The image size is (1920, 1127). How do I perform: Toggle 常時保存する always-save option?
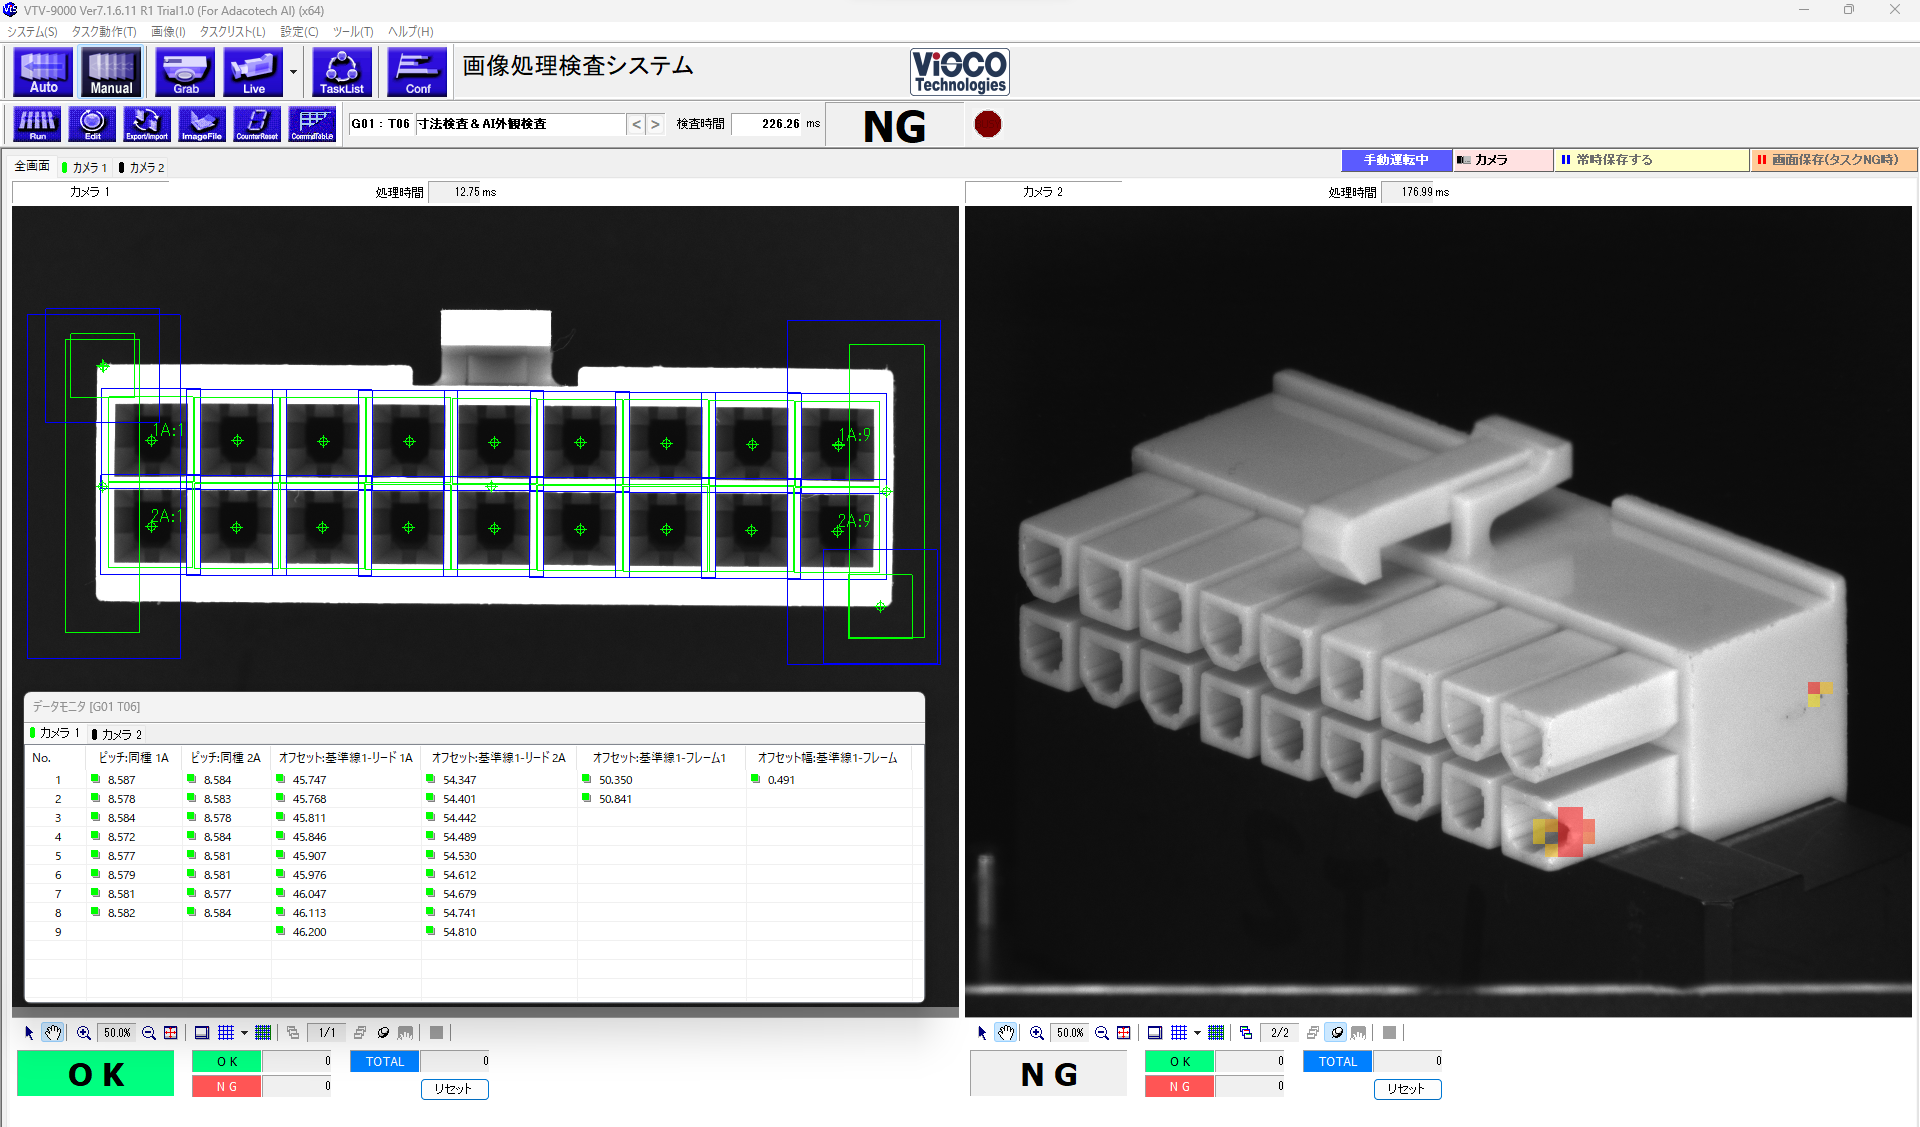pos(1650,160)
